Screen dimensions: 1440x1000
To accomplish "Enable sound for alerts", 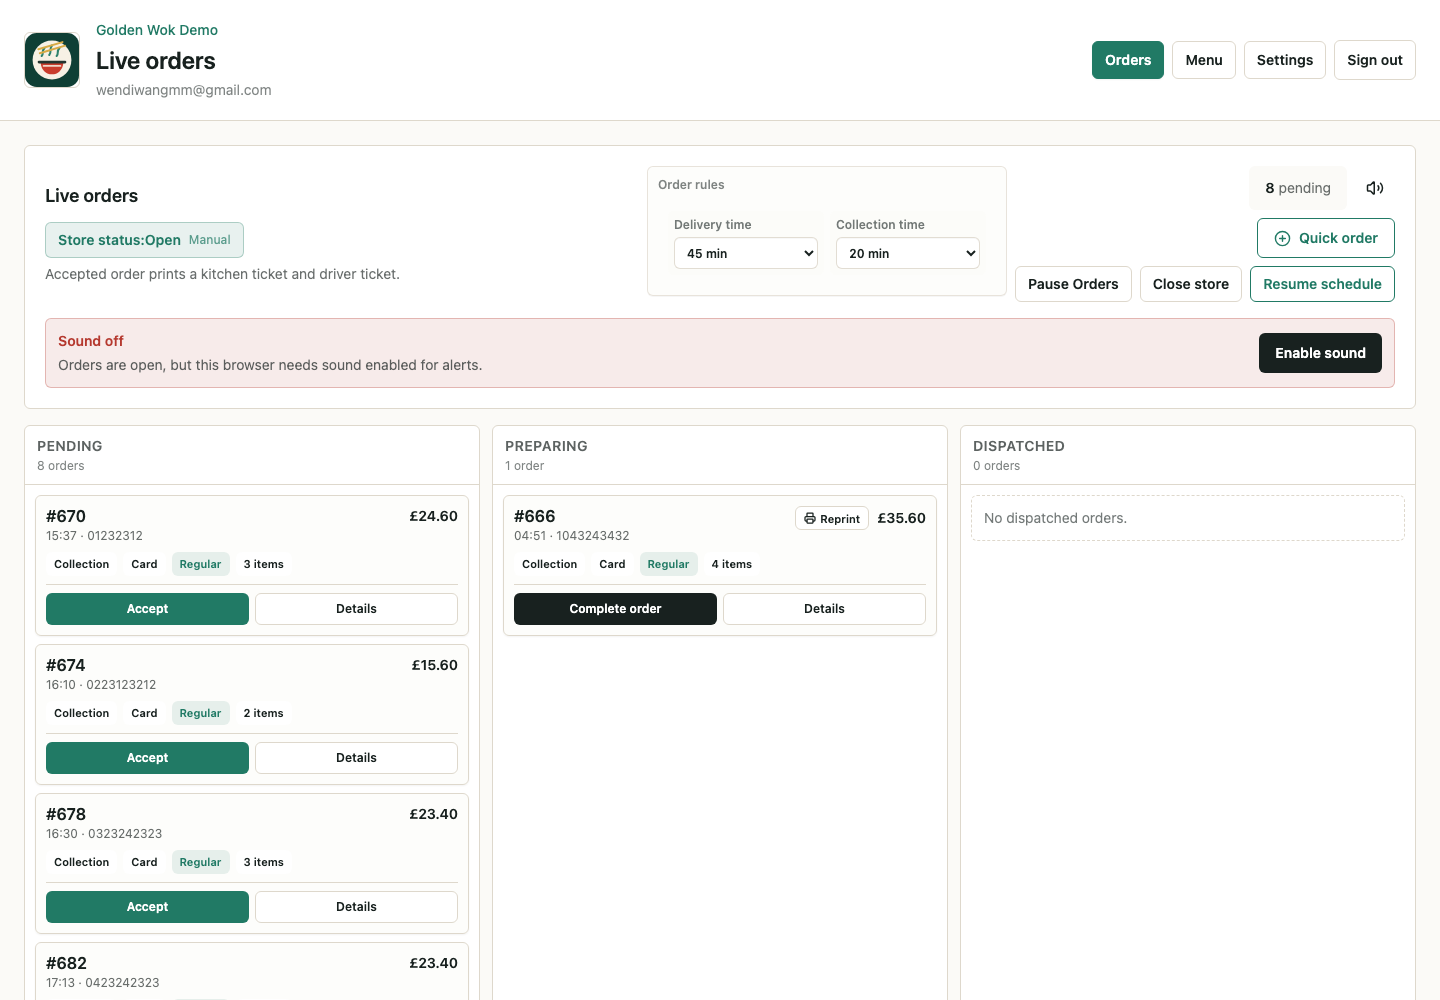I will point(1320,353).
